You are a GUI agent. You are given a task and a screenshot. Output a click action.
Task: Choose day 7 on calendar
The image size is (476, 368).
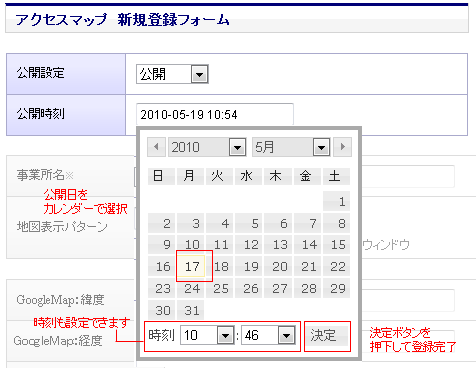click(307, 223)
